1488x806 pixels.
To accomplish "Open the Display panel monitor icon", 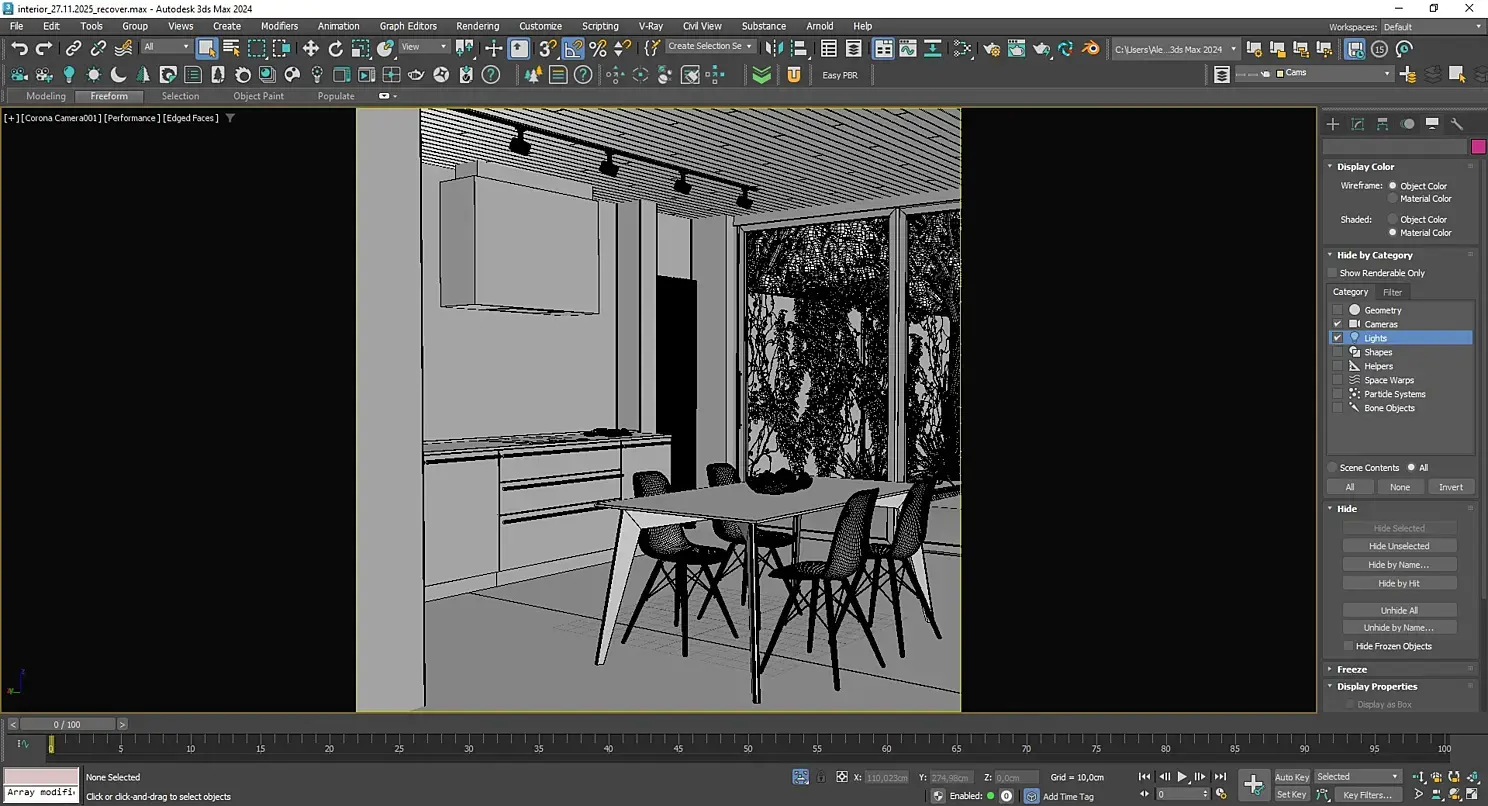I will (x=1432, y=124).
